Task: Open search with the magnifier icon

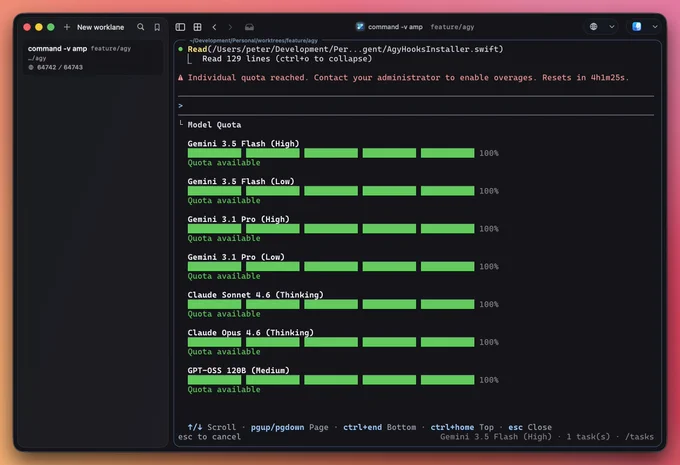Action: tap(141, 27)
